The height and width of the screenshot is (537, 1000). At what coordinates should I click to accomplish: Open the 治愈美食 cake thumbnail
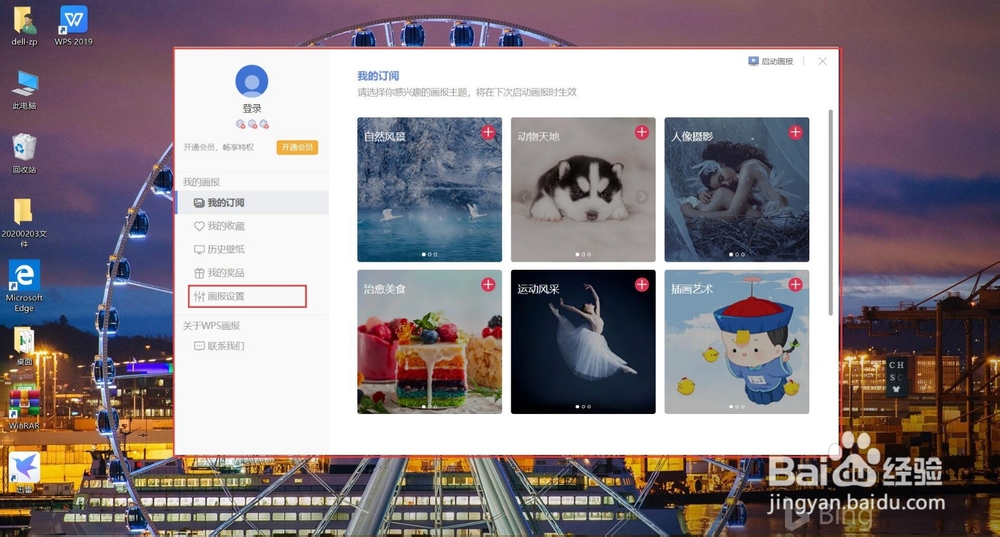(x=429, y=342)
